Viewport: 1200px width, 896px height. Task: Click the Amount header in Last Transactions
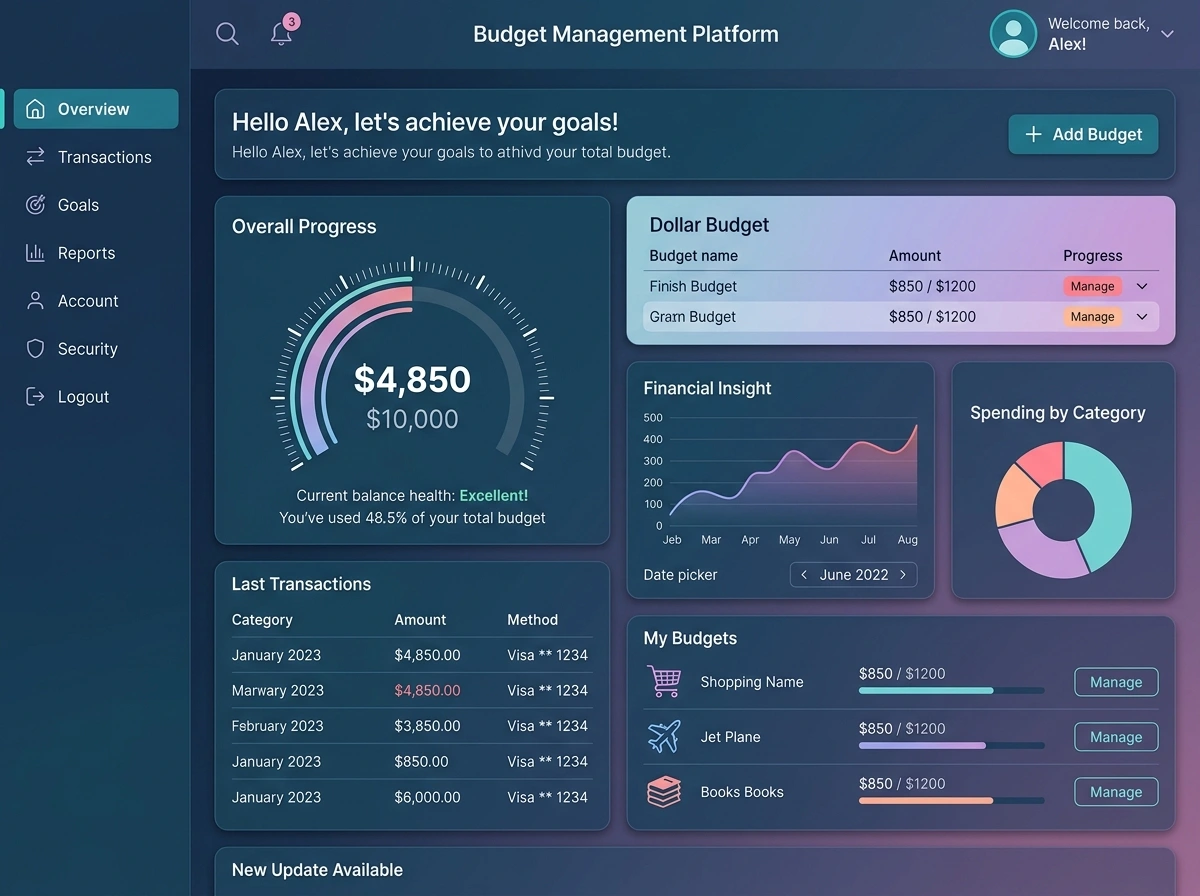click(420, 620)
